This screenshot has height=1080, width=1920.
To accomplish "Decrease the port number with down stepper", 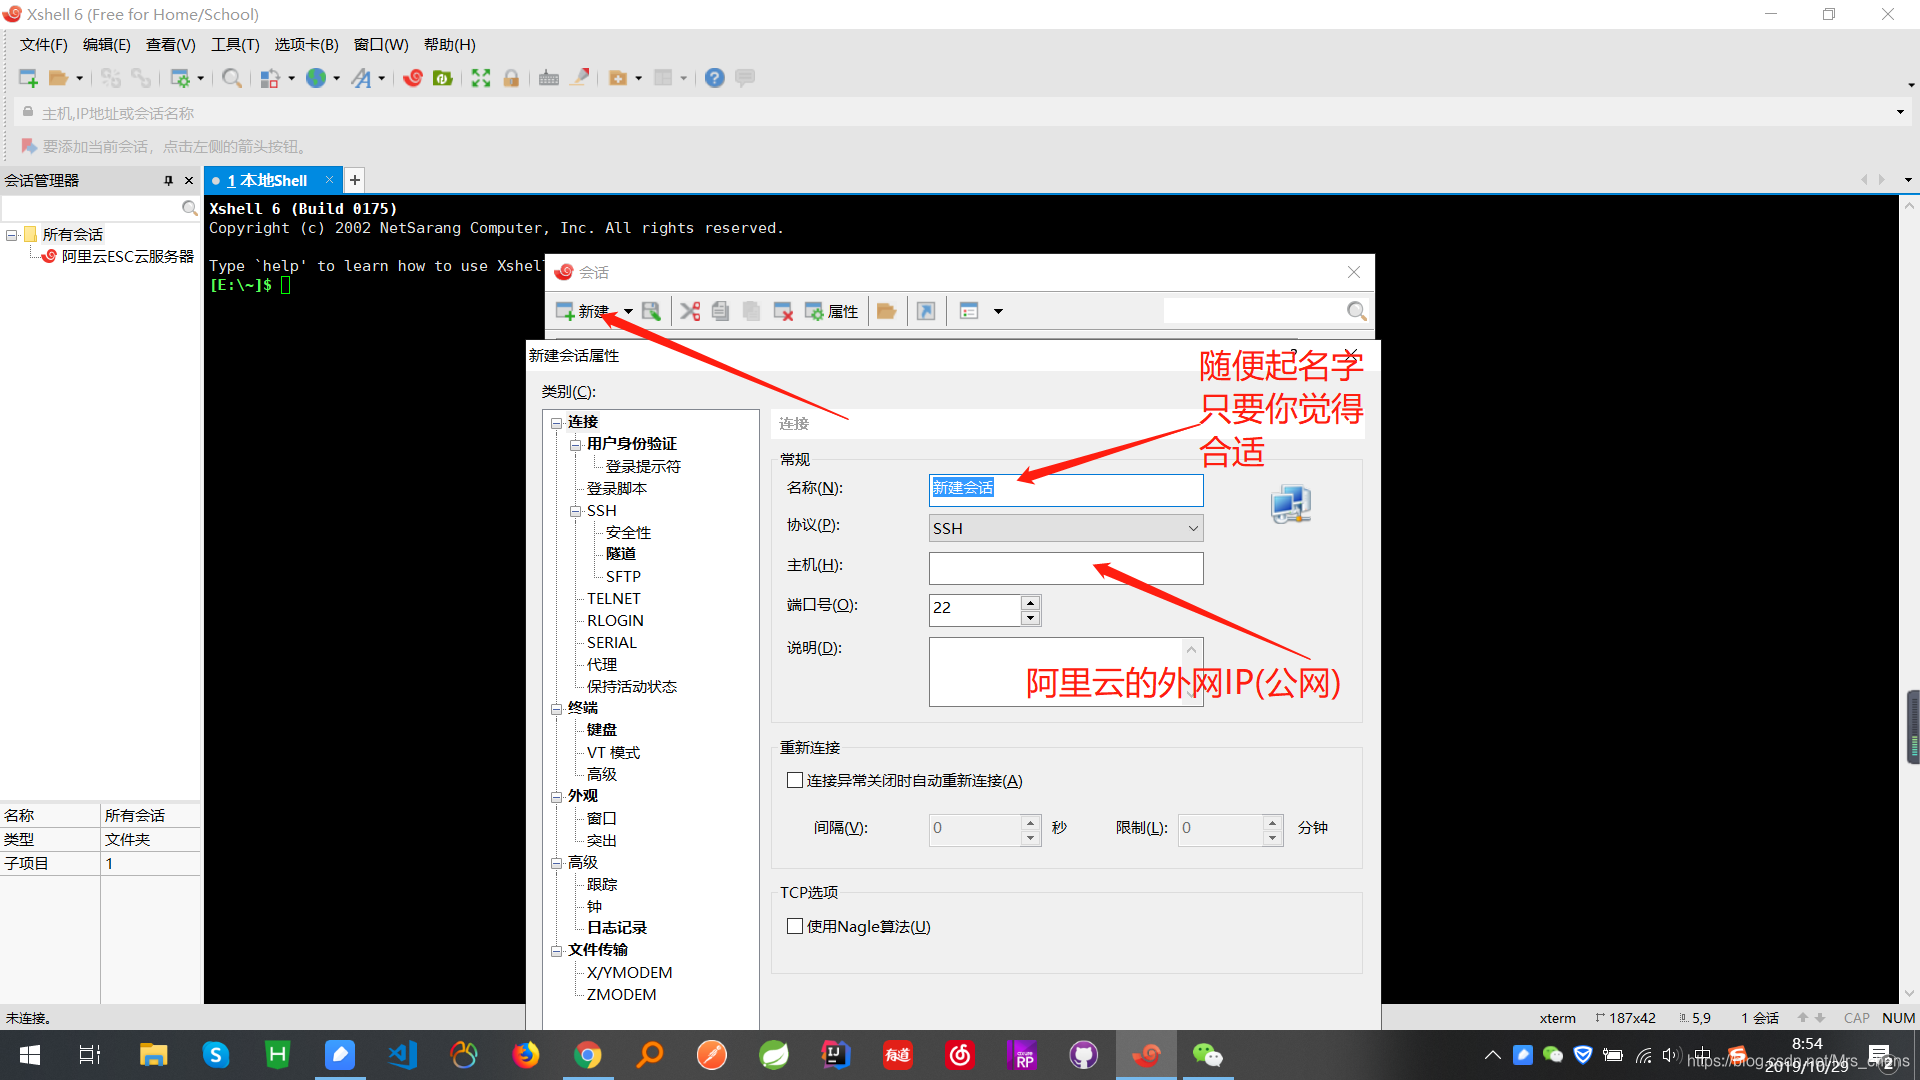I will click(1030, 618).
